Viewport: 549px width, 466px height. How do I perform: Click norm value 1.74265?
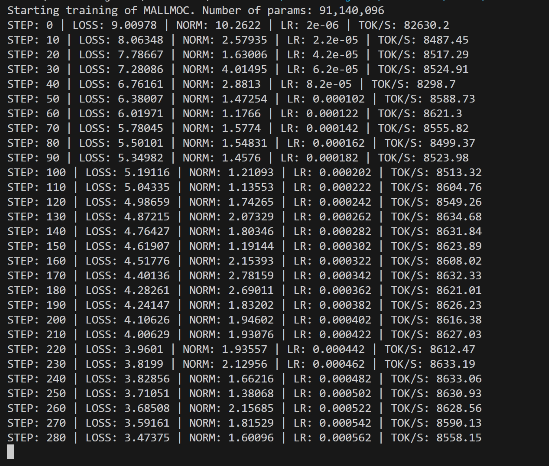(x=251, y=202)
